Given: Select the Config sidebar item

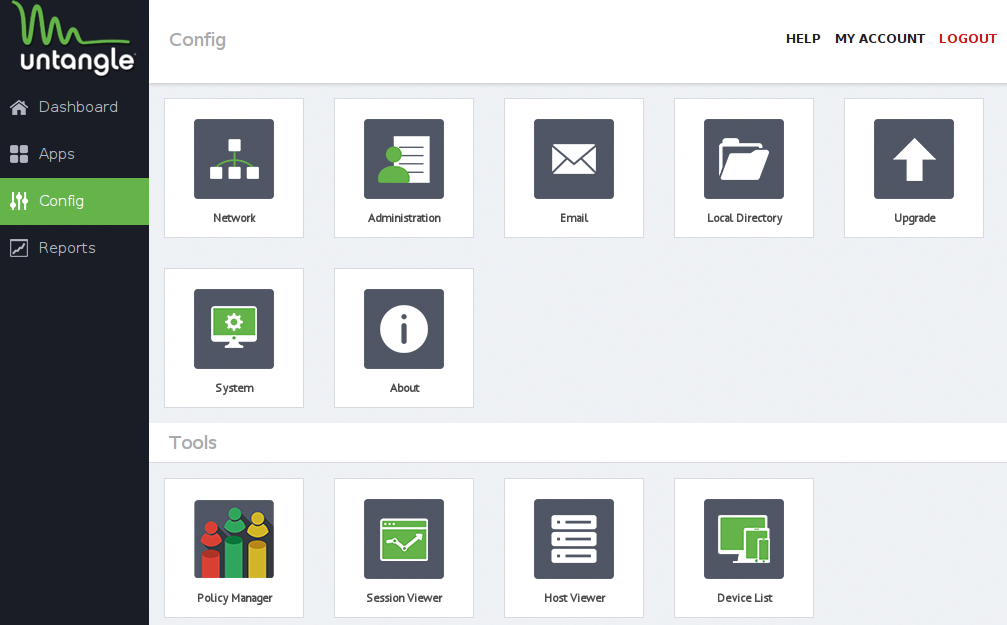Looking at the screenshot, I should [74, 201].
